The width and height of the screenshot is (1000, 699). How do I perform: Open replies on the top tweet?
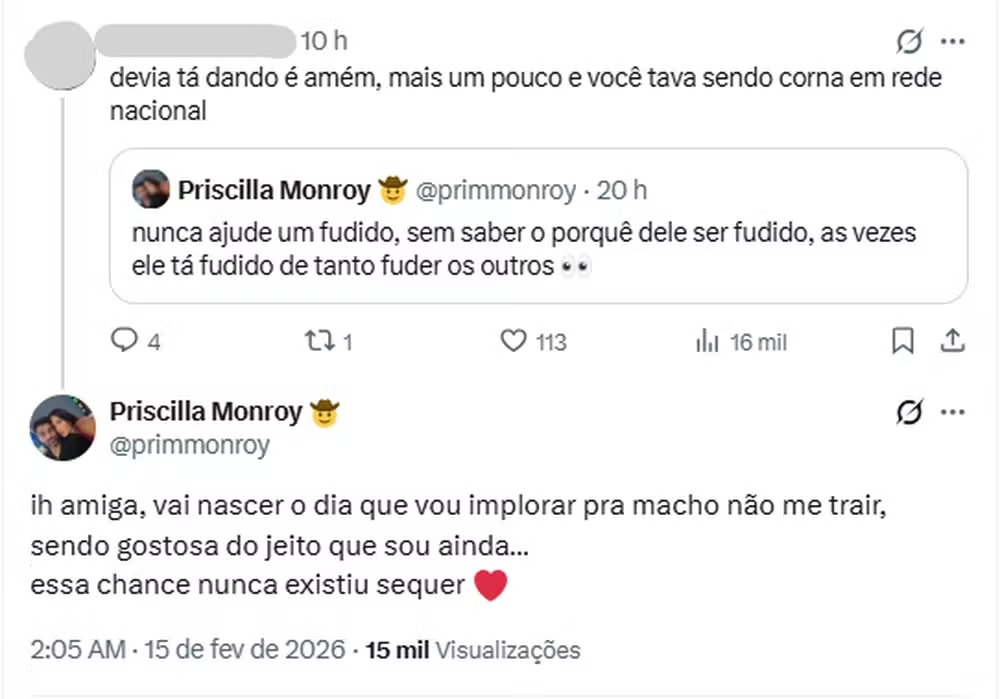(124, 342)
